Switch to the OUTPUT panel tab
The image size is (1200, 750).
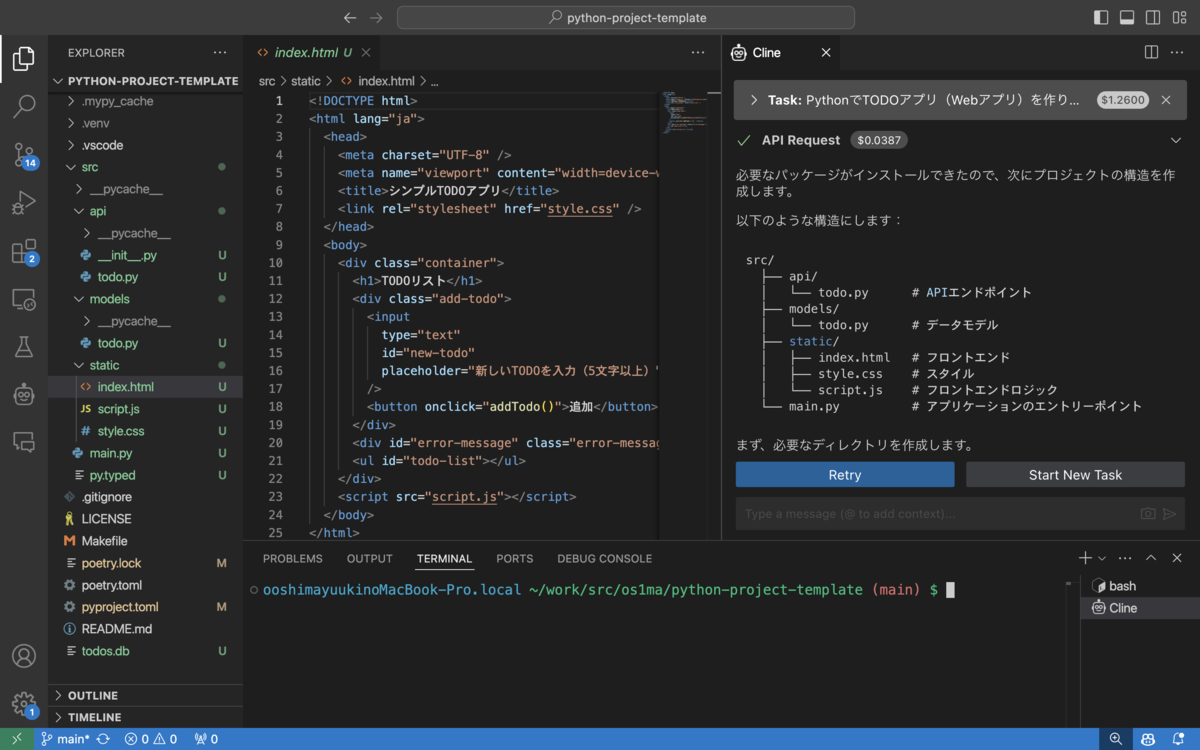[x=369, y=559]
